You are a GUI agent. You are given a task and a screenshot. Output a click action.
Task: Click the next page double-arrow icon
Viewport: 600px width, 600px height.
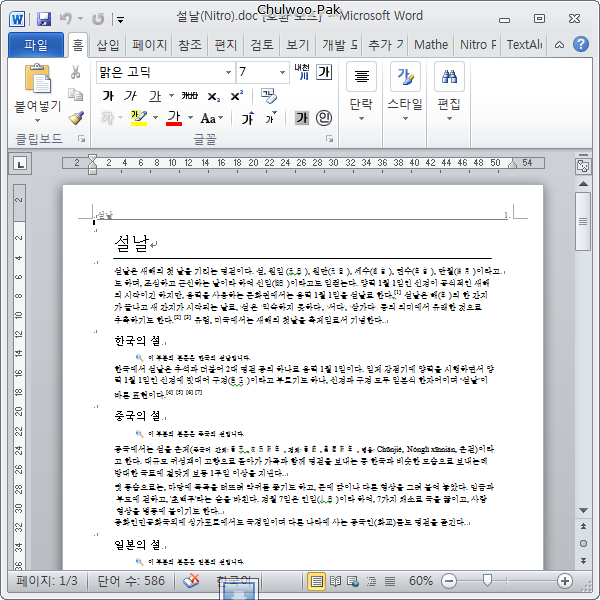583,561
